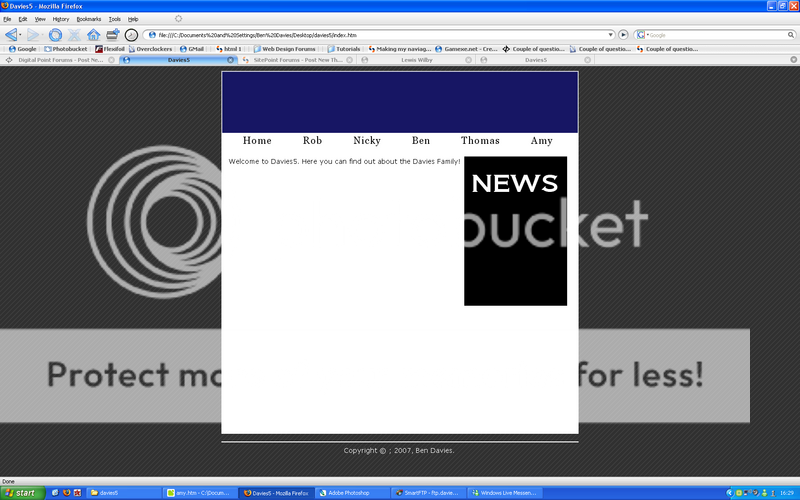800x500 pixels.
Task: Go to the Home page icon
Action: pyautogui.click(x=93, y=35)
